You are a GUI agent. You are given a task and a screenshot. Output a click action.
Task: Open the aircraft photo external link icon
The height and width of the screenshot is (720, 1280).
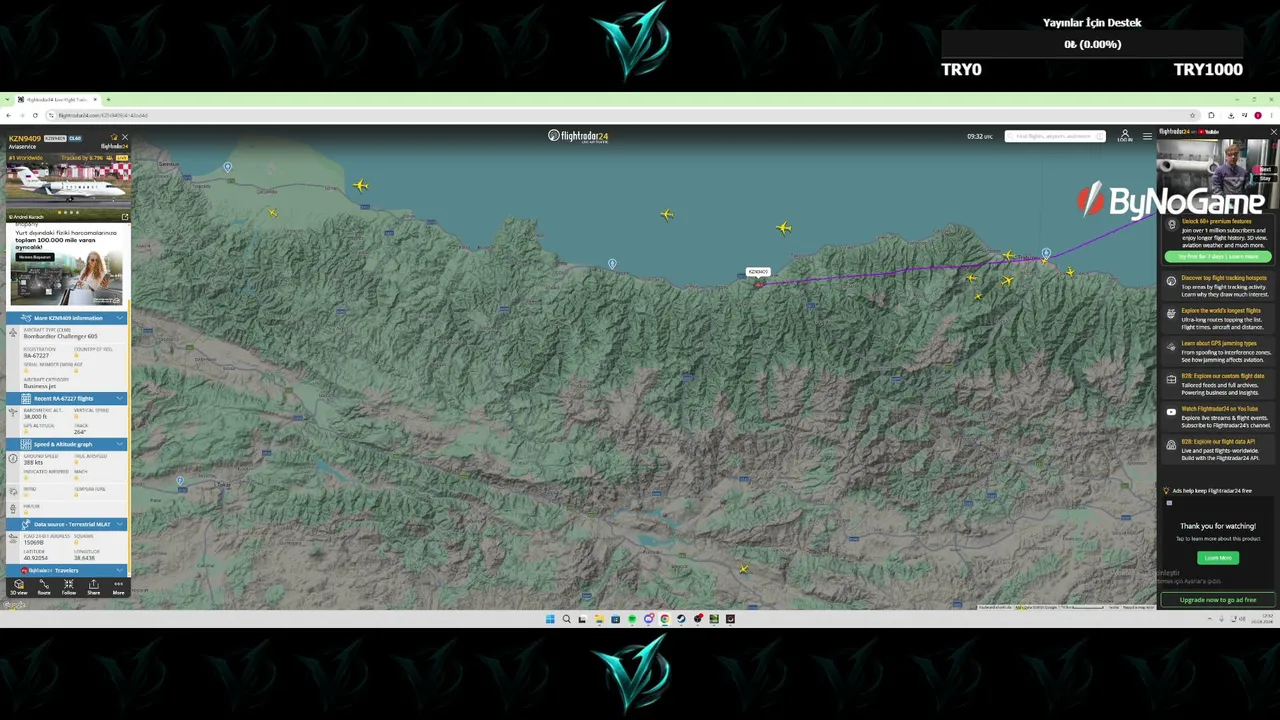coord(124,217)
